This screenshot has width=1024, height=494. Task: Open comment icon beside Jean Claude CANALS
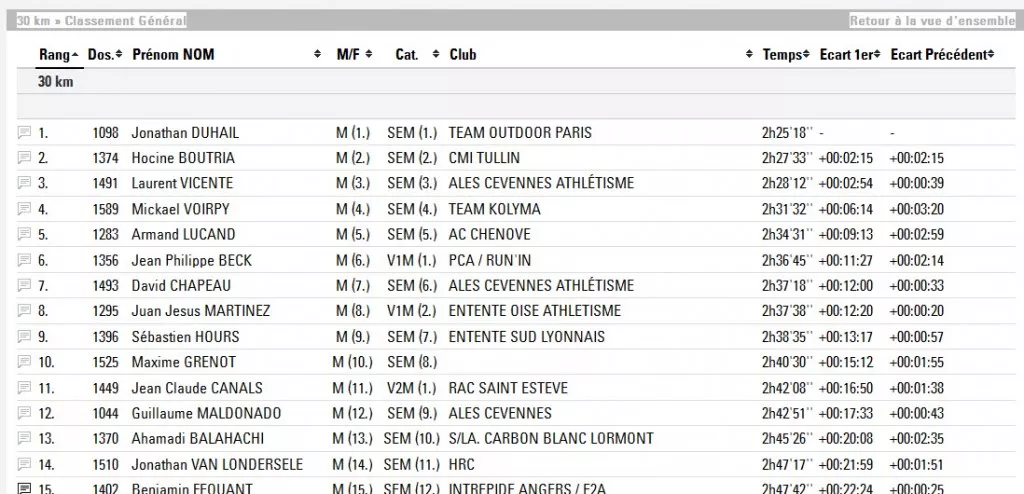click(24, 388)
